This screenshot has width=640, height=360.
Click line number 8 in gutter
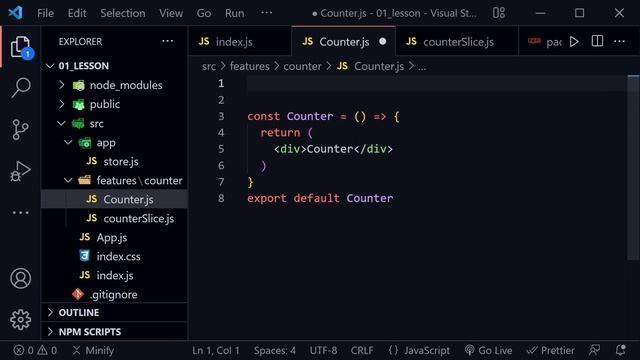coord(221,198)
